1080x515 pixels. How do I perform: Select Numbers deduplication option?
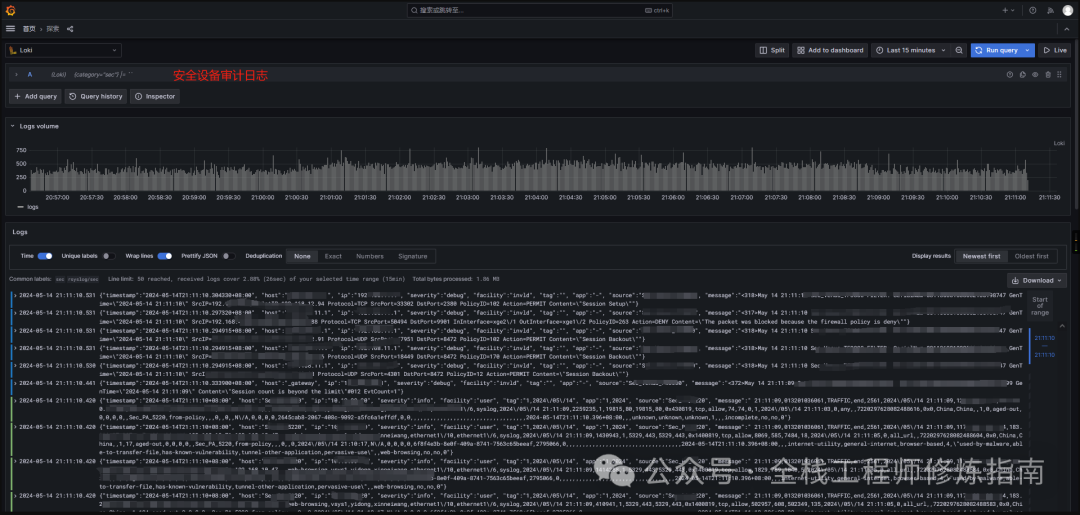[370, 256]
